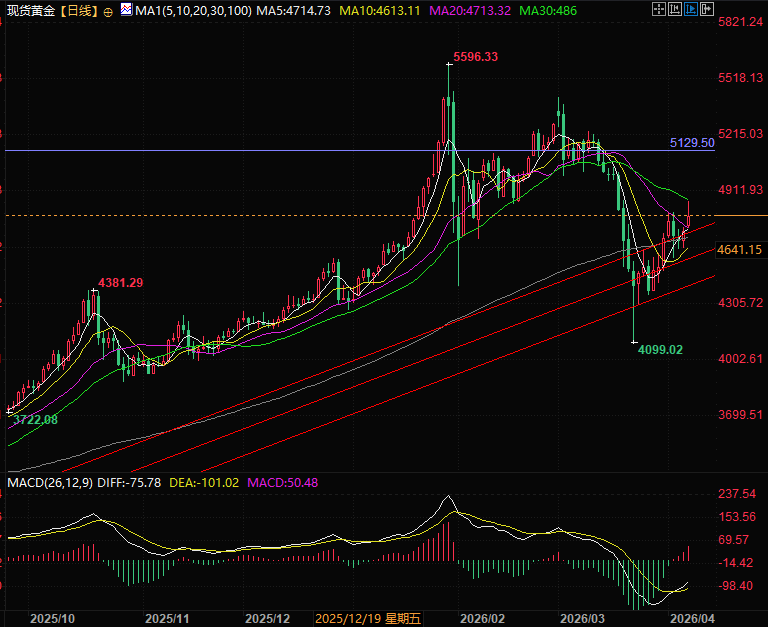This screenshot has width=768, height=627.
Task: Click the MA10:4613.11 value
Action: (x=380, y=11)
